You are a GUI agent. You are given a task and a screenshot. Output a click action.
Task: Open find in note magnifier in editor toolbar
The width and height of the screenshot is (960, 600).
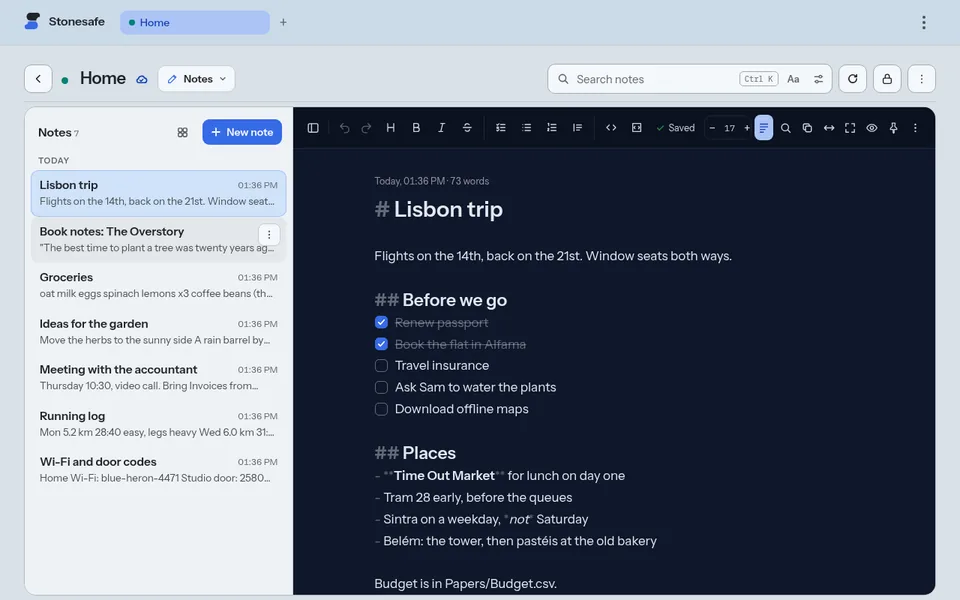tap(786, 128)
